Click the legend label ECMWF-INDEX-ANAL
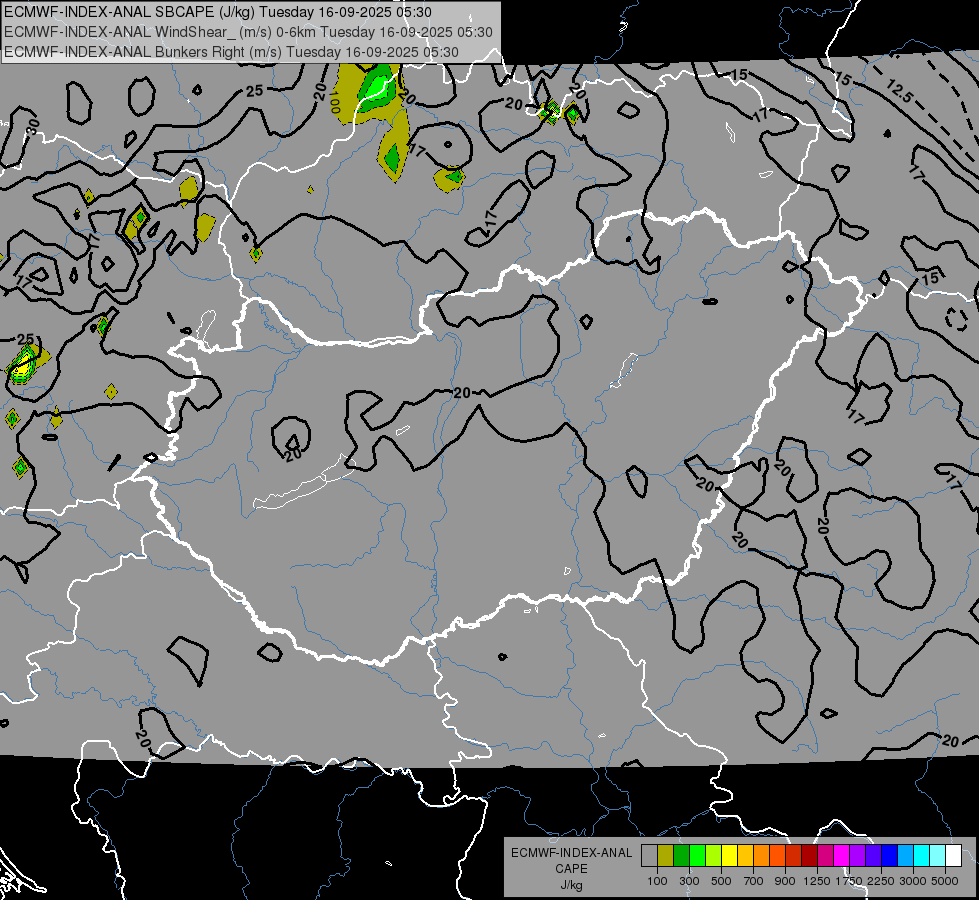Viewport: 979px width, 900px height. pyautogui.click(x=571, y=853)
